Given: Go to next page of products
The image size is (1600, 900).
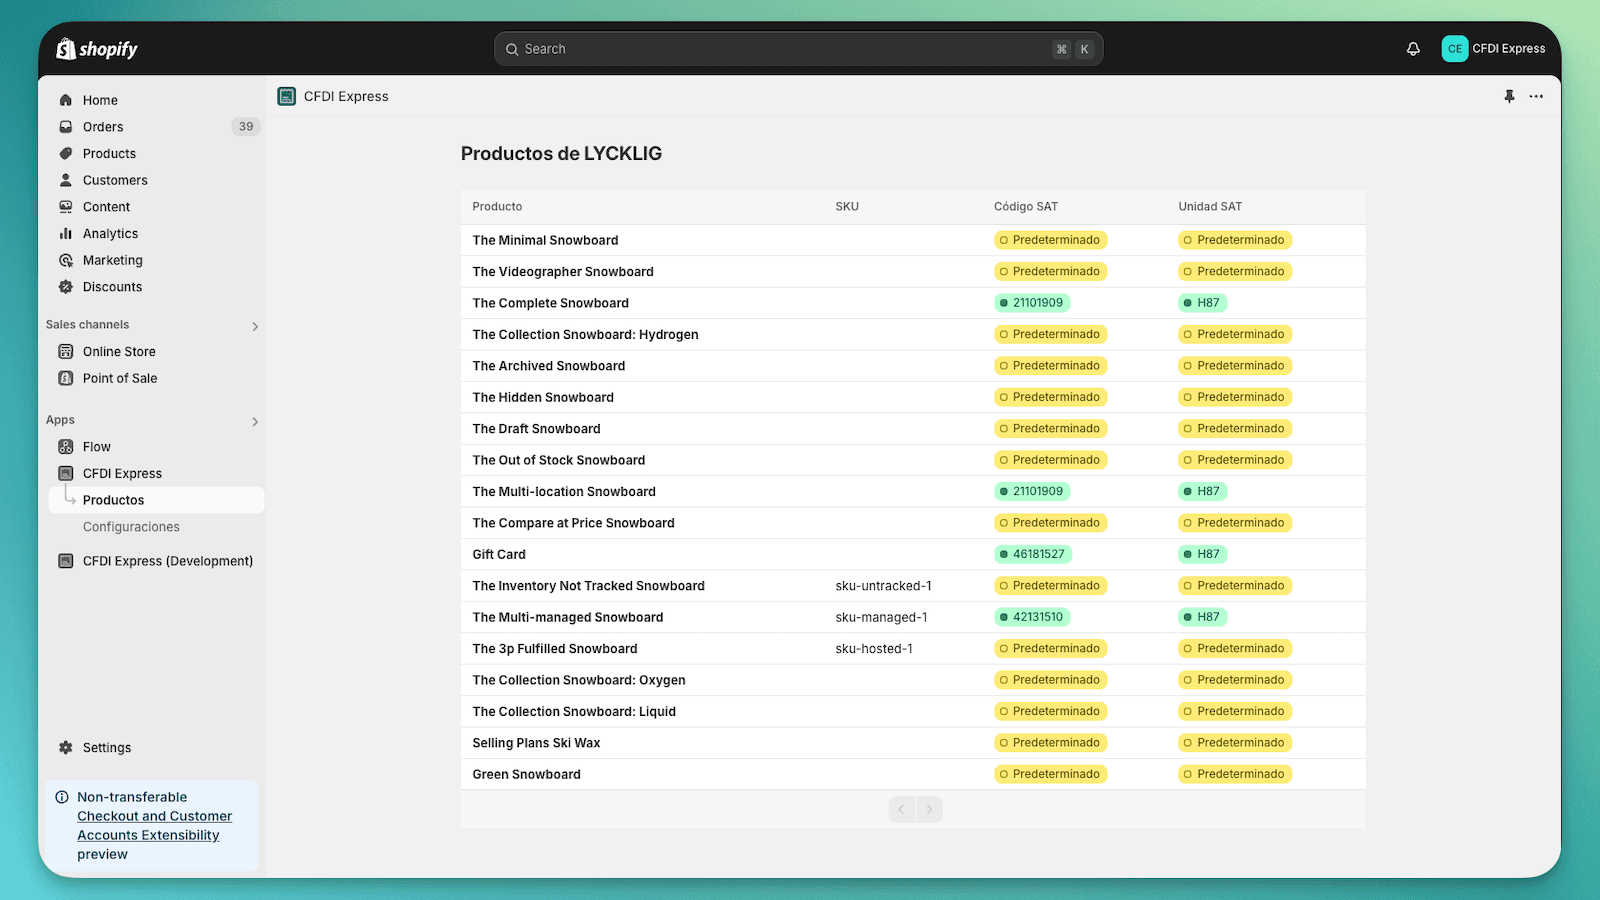Looking at the screenshot, I should [x=929, y=809].
